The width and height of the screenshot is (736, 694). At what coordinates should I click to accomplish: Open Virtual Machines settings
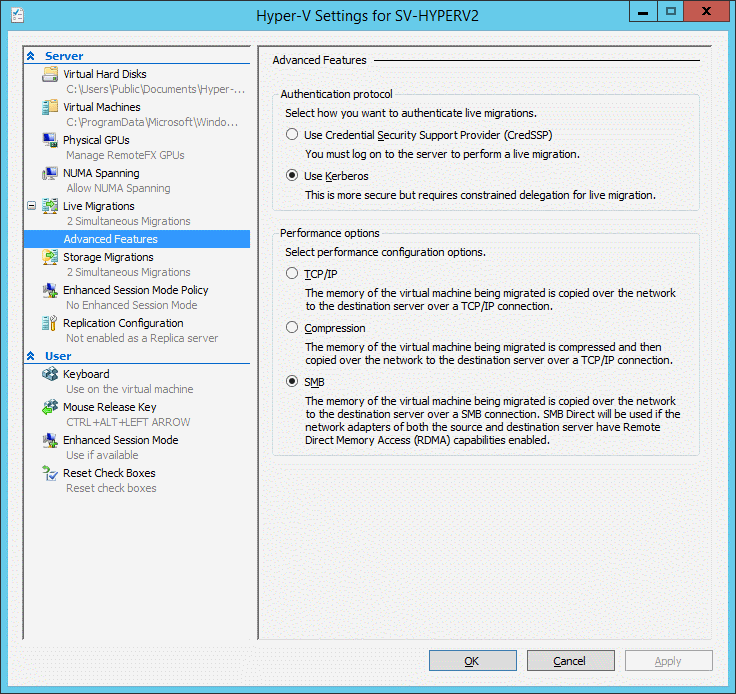click(102, 107)
